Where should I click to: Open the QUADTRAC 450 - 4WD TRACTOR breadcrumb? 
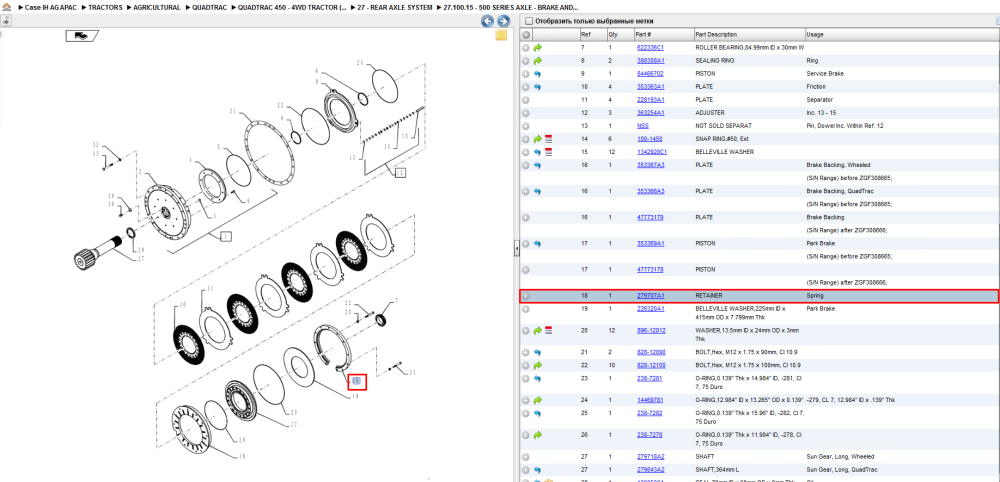point(292,8)
